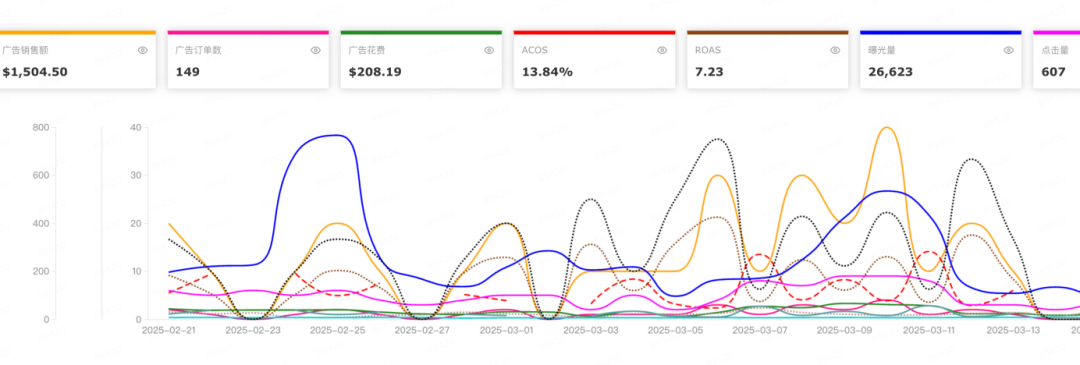Click the 607 clicks value

pyautogui.click(x=1053, y=72)
